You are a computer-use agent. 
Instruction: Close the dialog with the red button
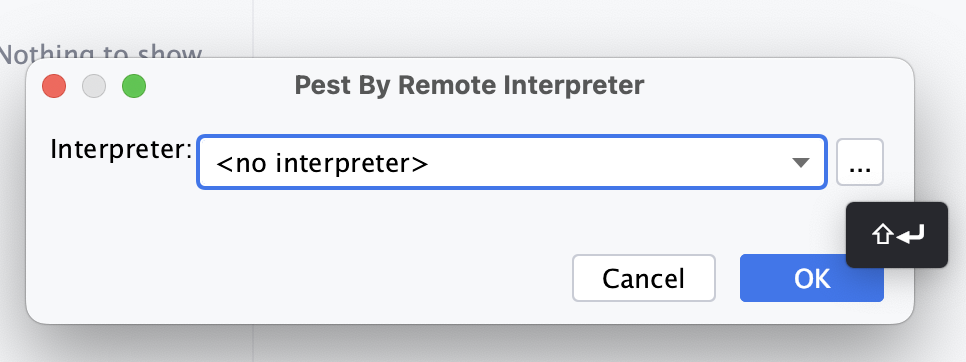click(x=54, y=86)
